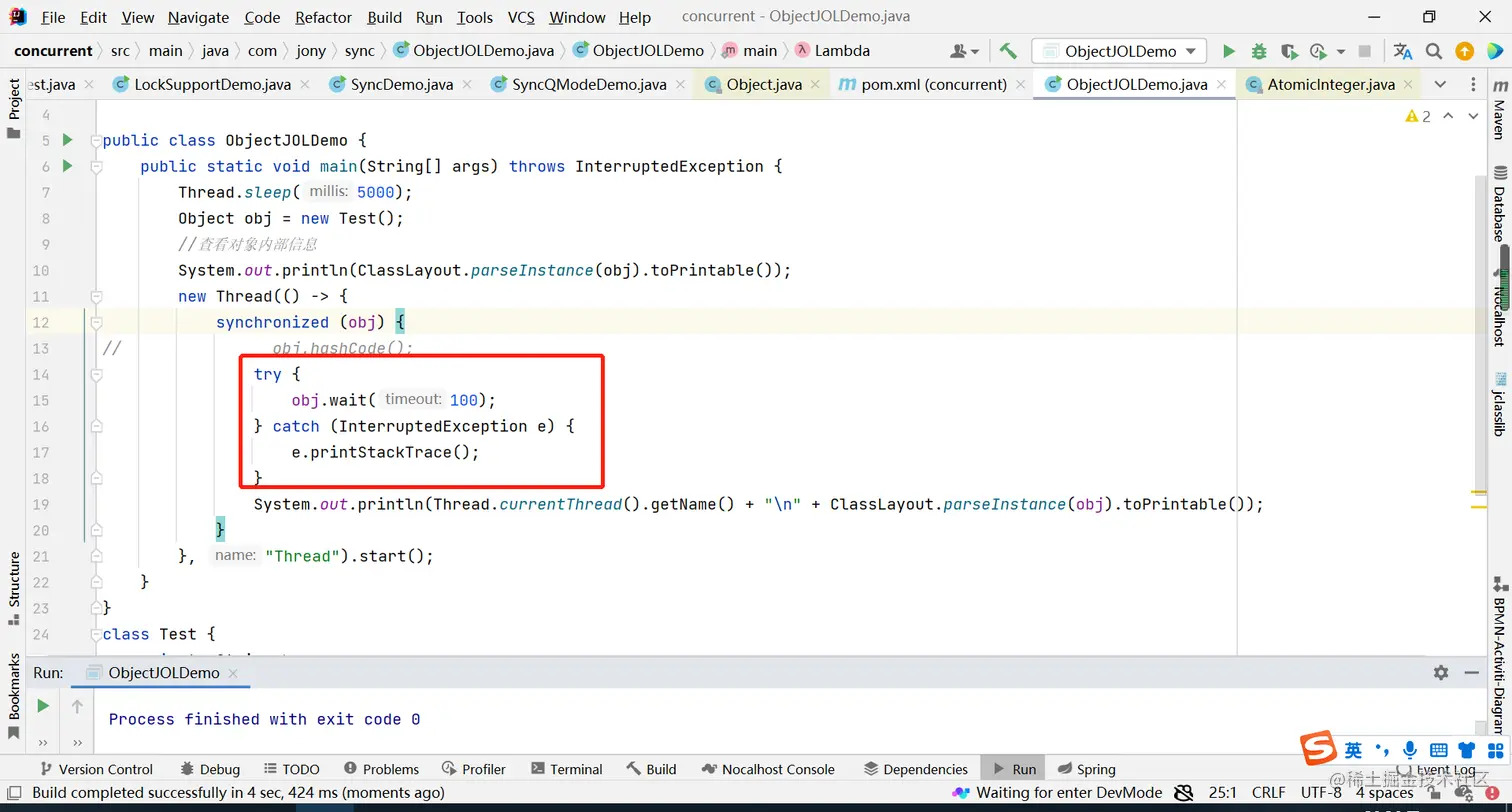Viewport: 1512px width, 812px height.
Task: Open the Terminal tool window
Action: click(566, 769)
